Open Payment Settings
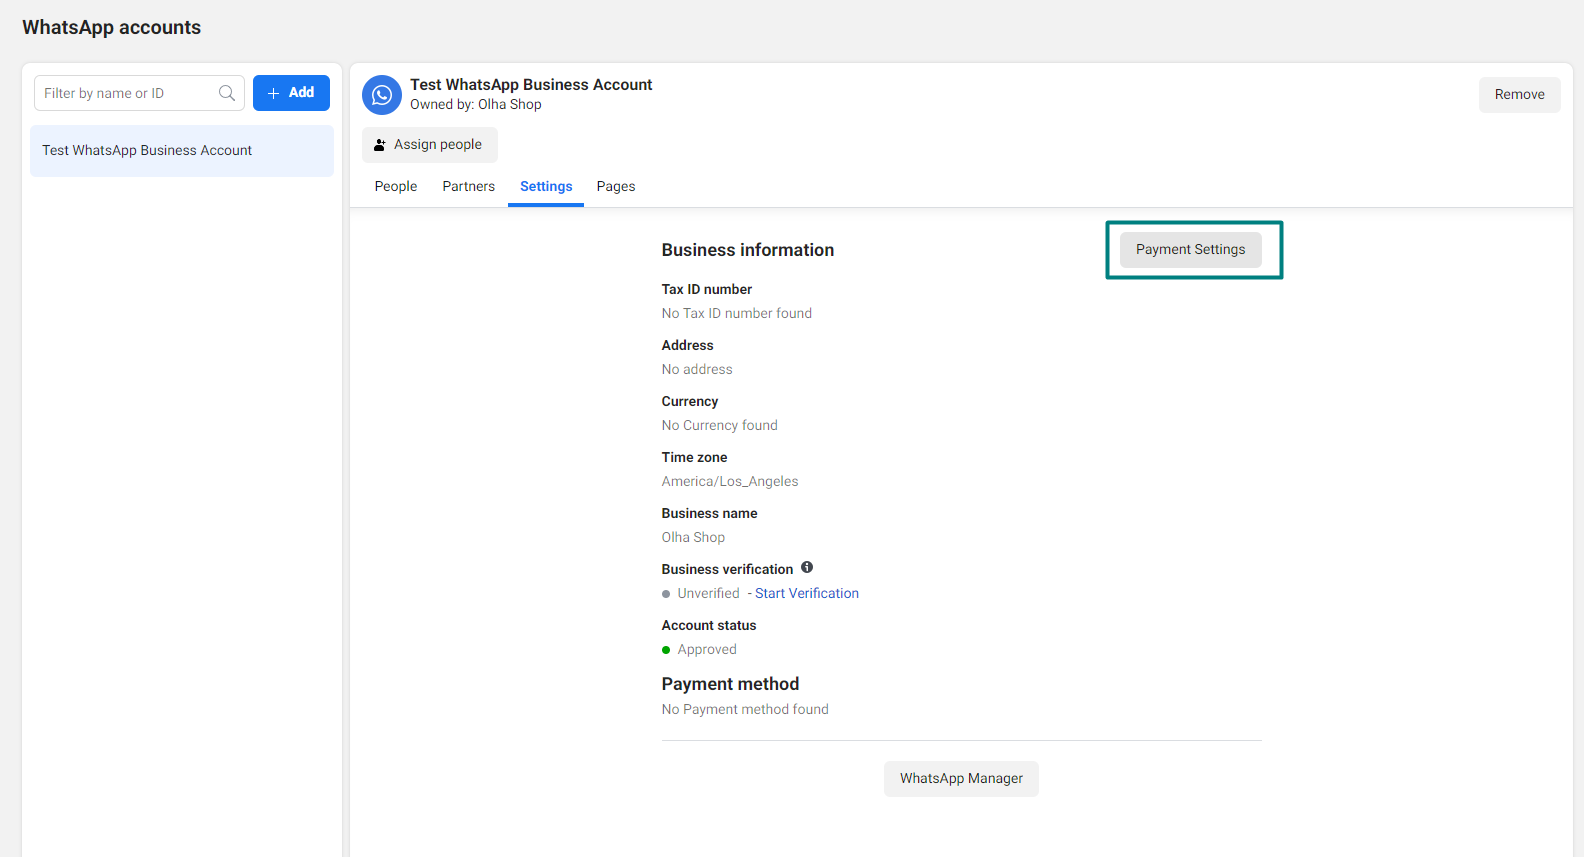Image resolution: width=1584 pixels, height=857 pixels. tap(1191, 250)
